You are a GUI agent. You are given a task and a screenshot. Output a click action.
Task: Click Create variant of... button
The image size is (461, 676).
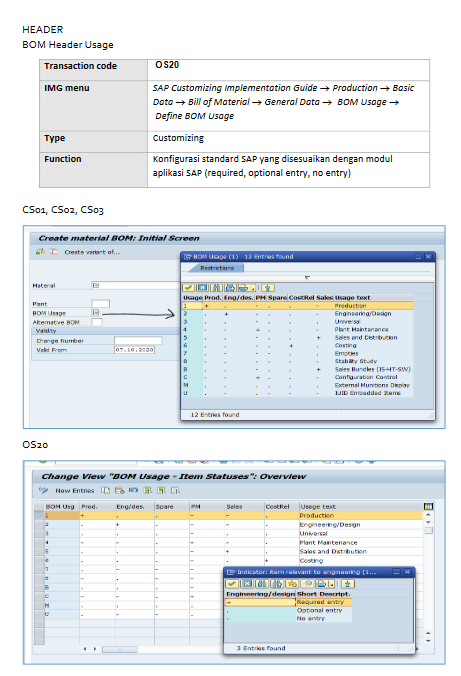click(x=92, y=252)
